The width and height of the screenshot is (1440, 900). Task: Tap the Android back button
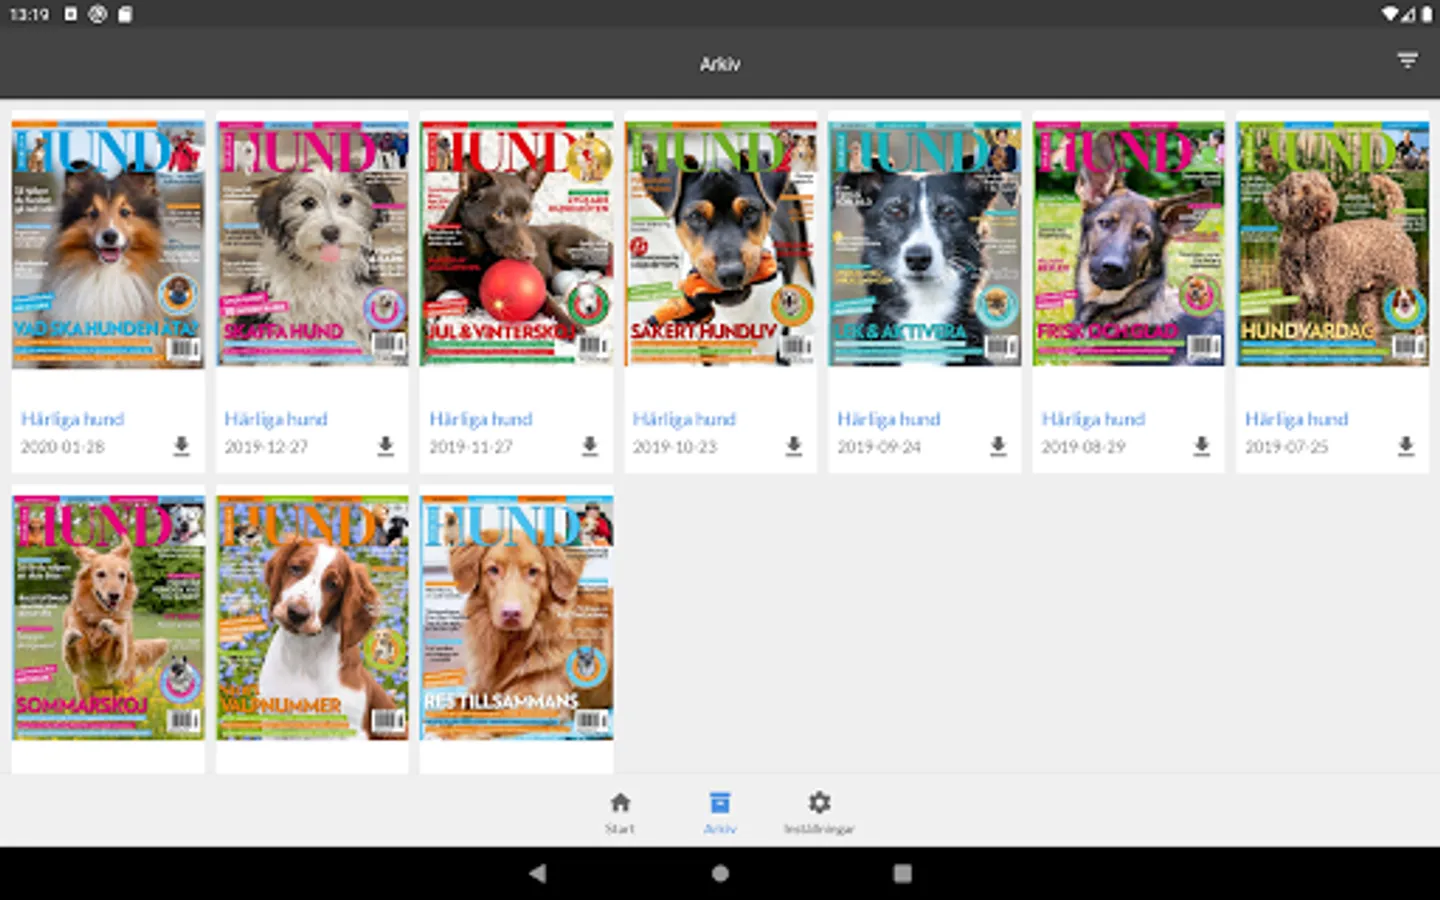click(538, 873)
